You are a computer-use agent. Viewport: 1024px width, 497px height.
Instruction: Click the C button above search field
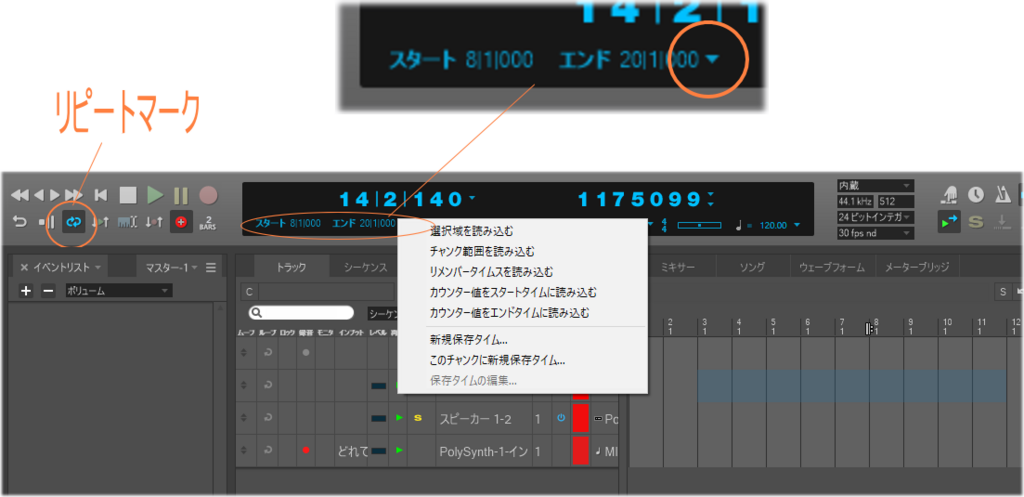click(x=249, y=292)
